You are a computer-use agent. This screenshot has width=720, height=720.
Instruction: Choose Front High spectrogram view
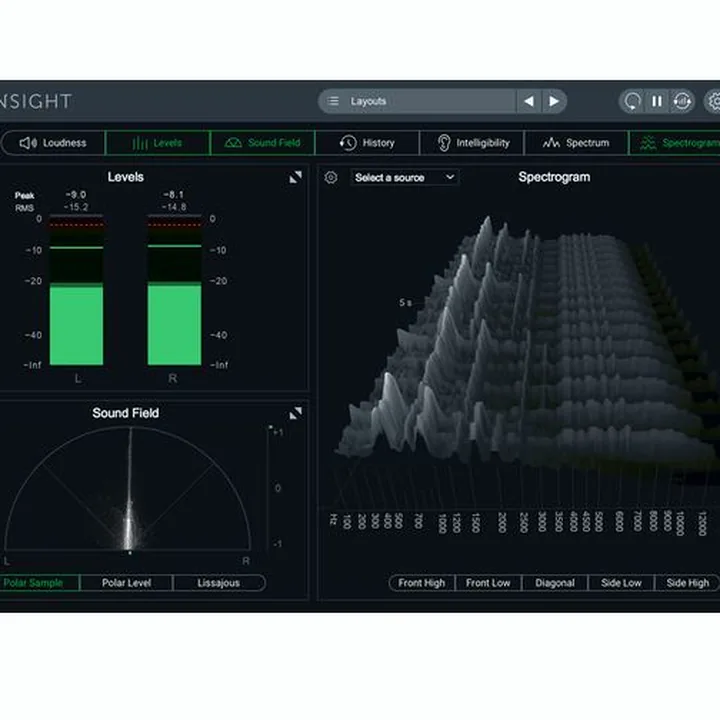pyautogui.click(x=422, y=583)
